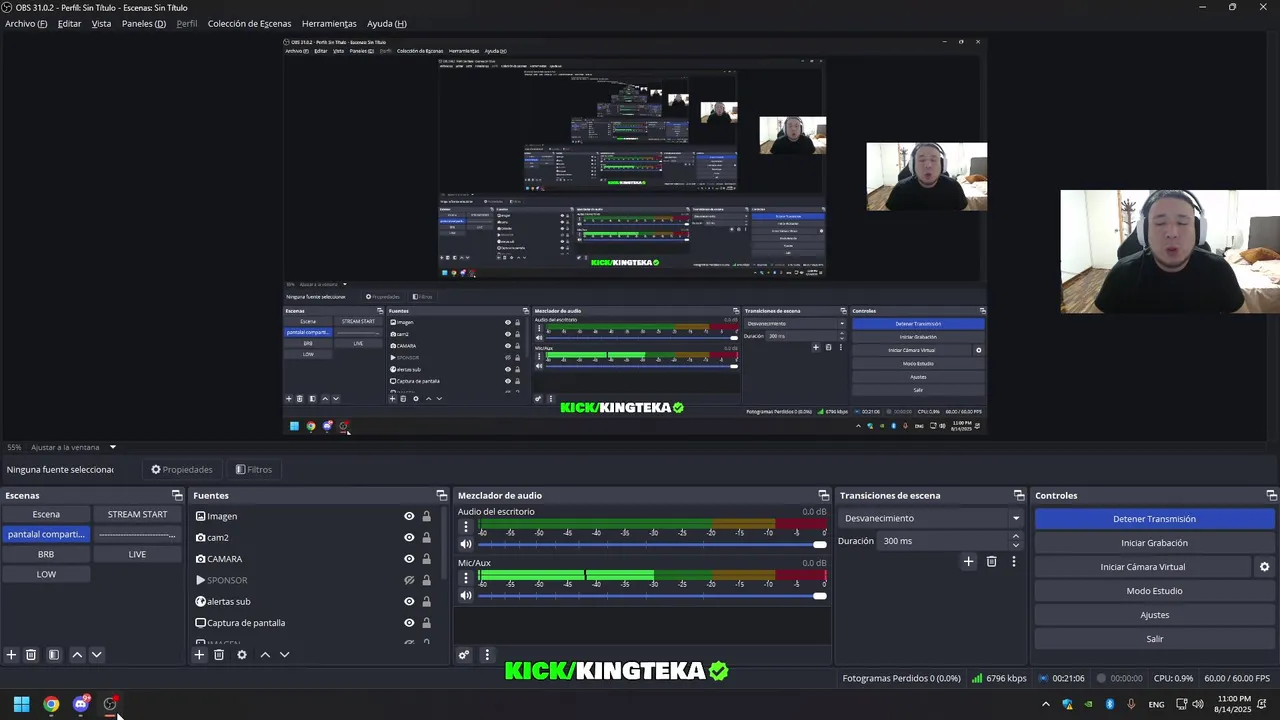
Task: Pop out the Fuentes panel
Action: [x=442, y=496]
